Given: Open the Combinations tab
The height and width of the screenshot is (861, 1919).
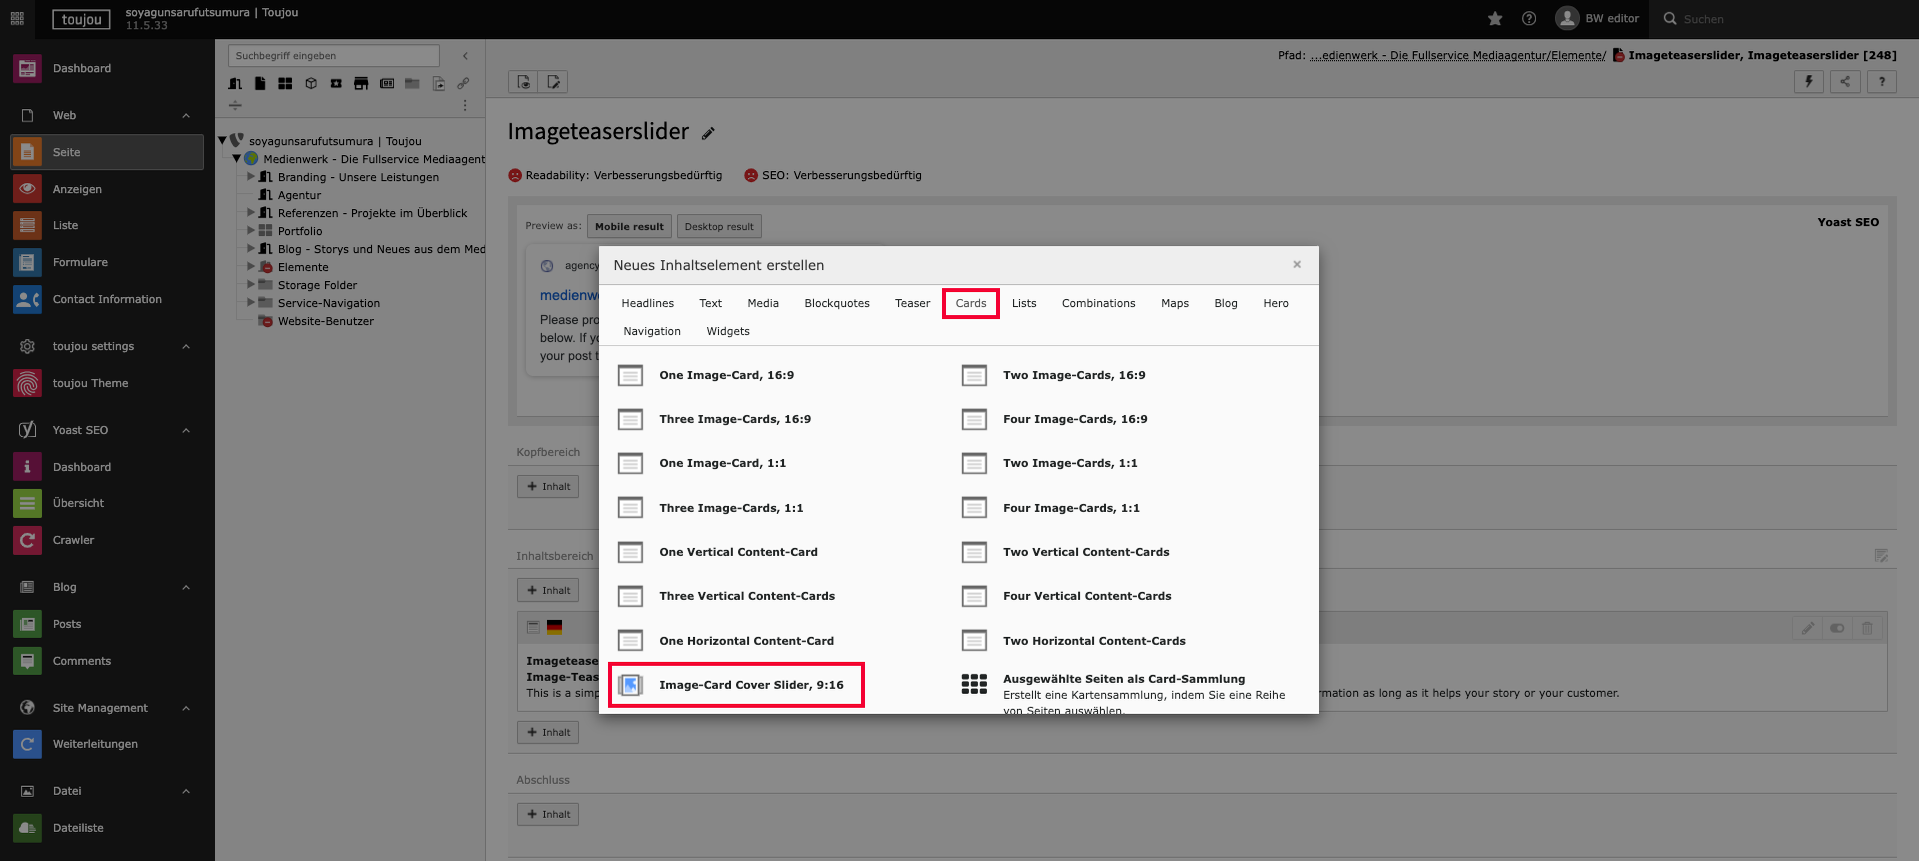Looking at the screenshot, I should [x=1098, y=303].
